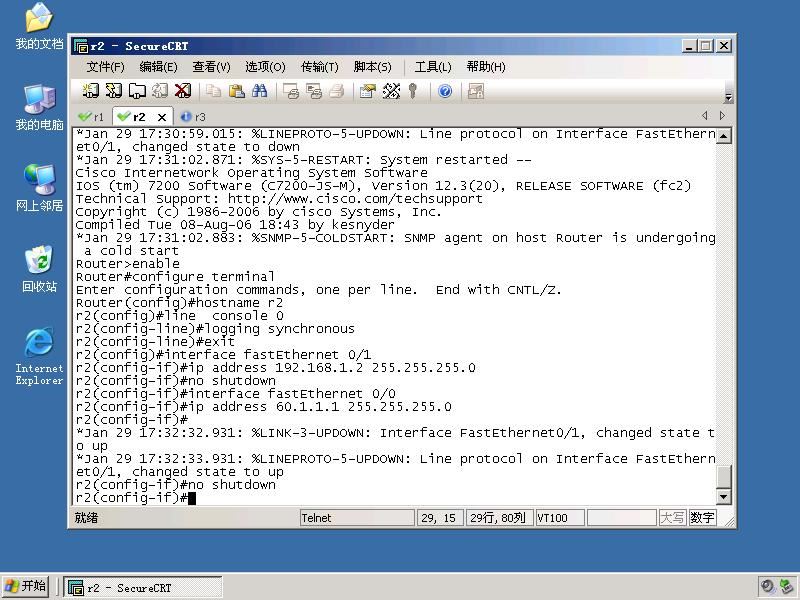800x600 pixels.
Task: Open the Keymap Editor toolbar icon
Action: [x=391, y=91]
